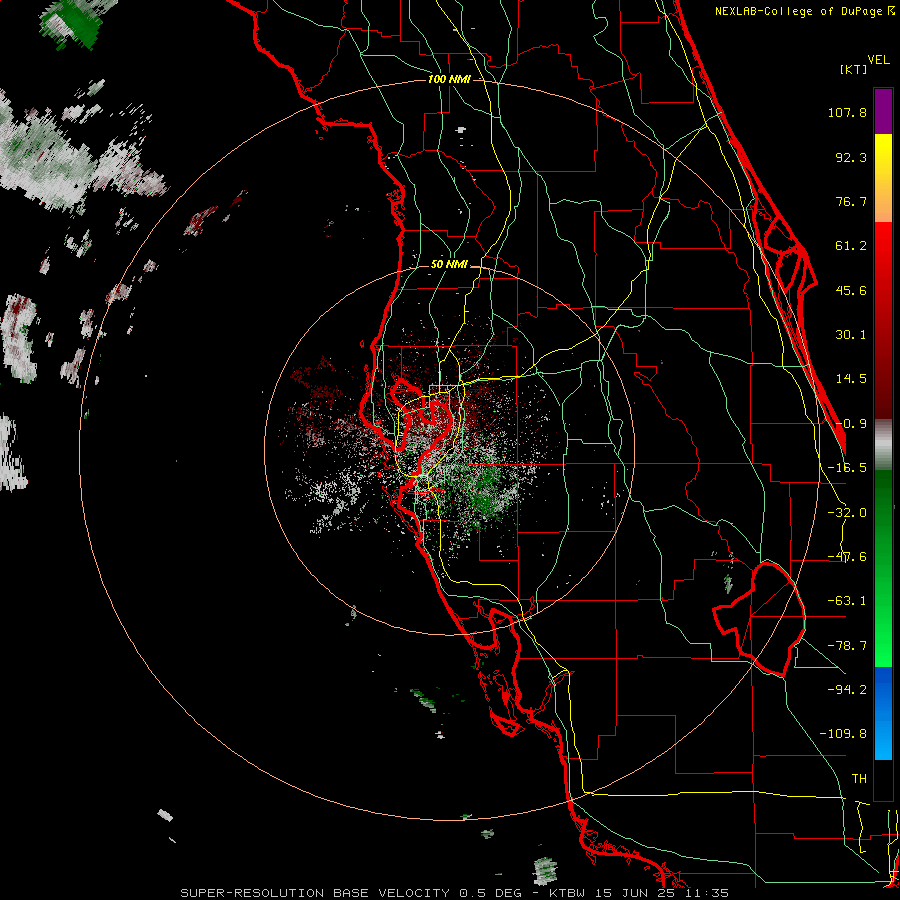
Task: Click the bright red segment of the color bar
Action: [883, 247]
